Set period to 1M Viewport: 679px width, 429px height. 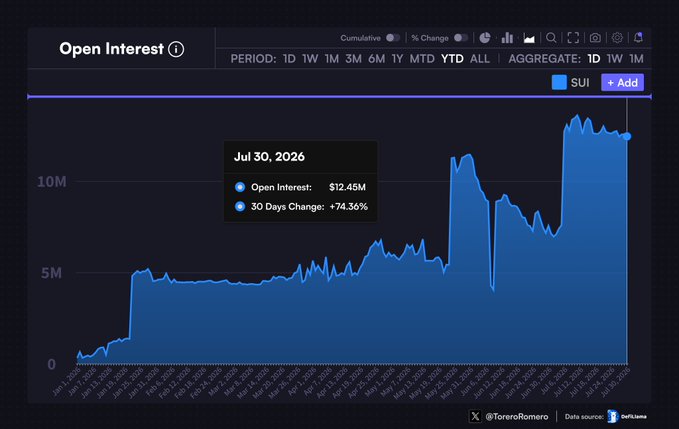click(x=332, y=59)
